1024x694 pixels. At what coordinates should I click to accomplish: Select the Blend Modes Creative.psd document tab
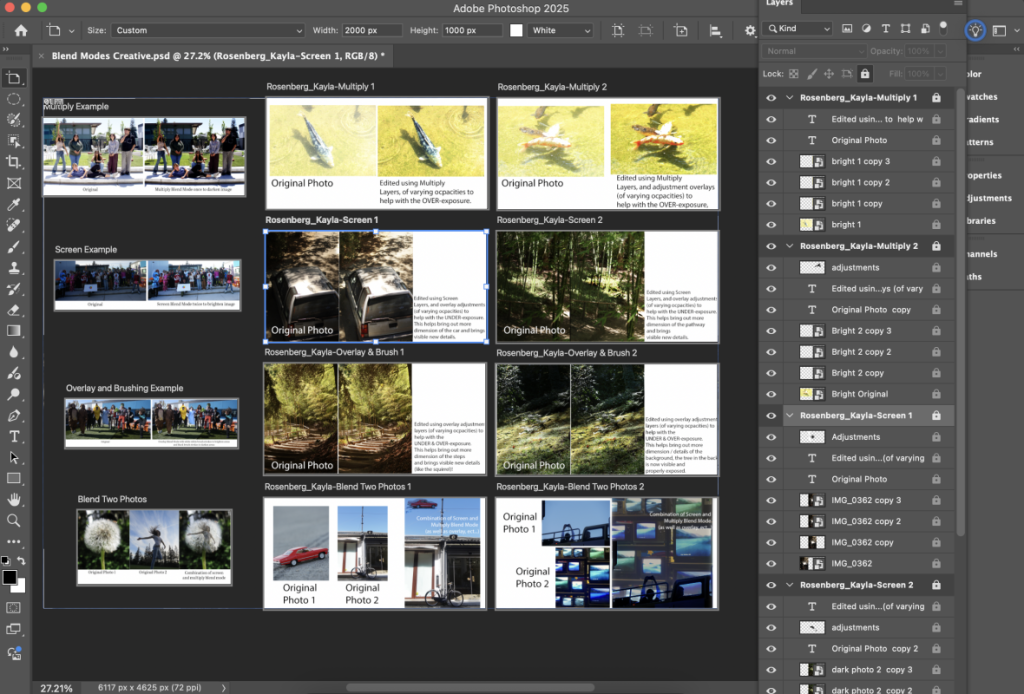tap(218, 56)
